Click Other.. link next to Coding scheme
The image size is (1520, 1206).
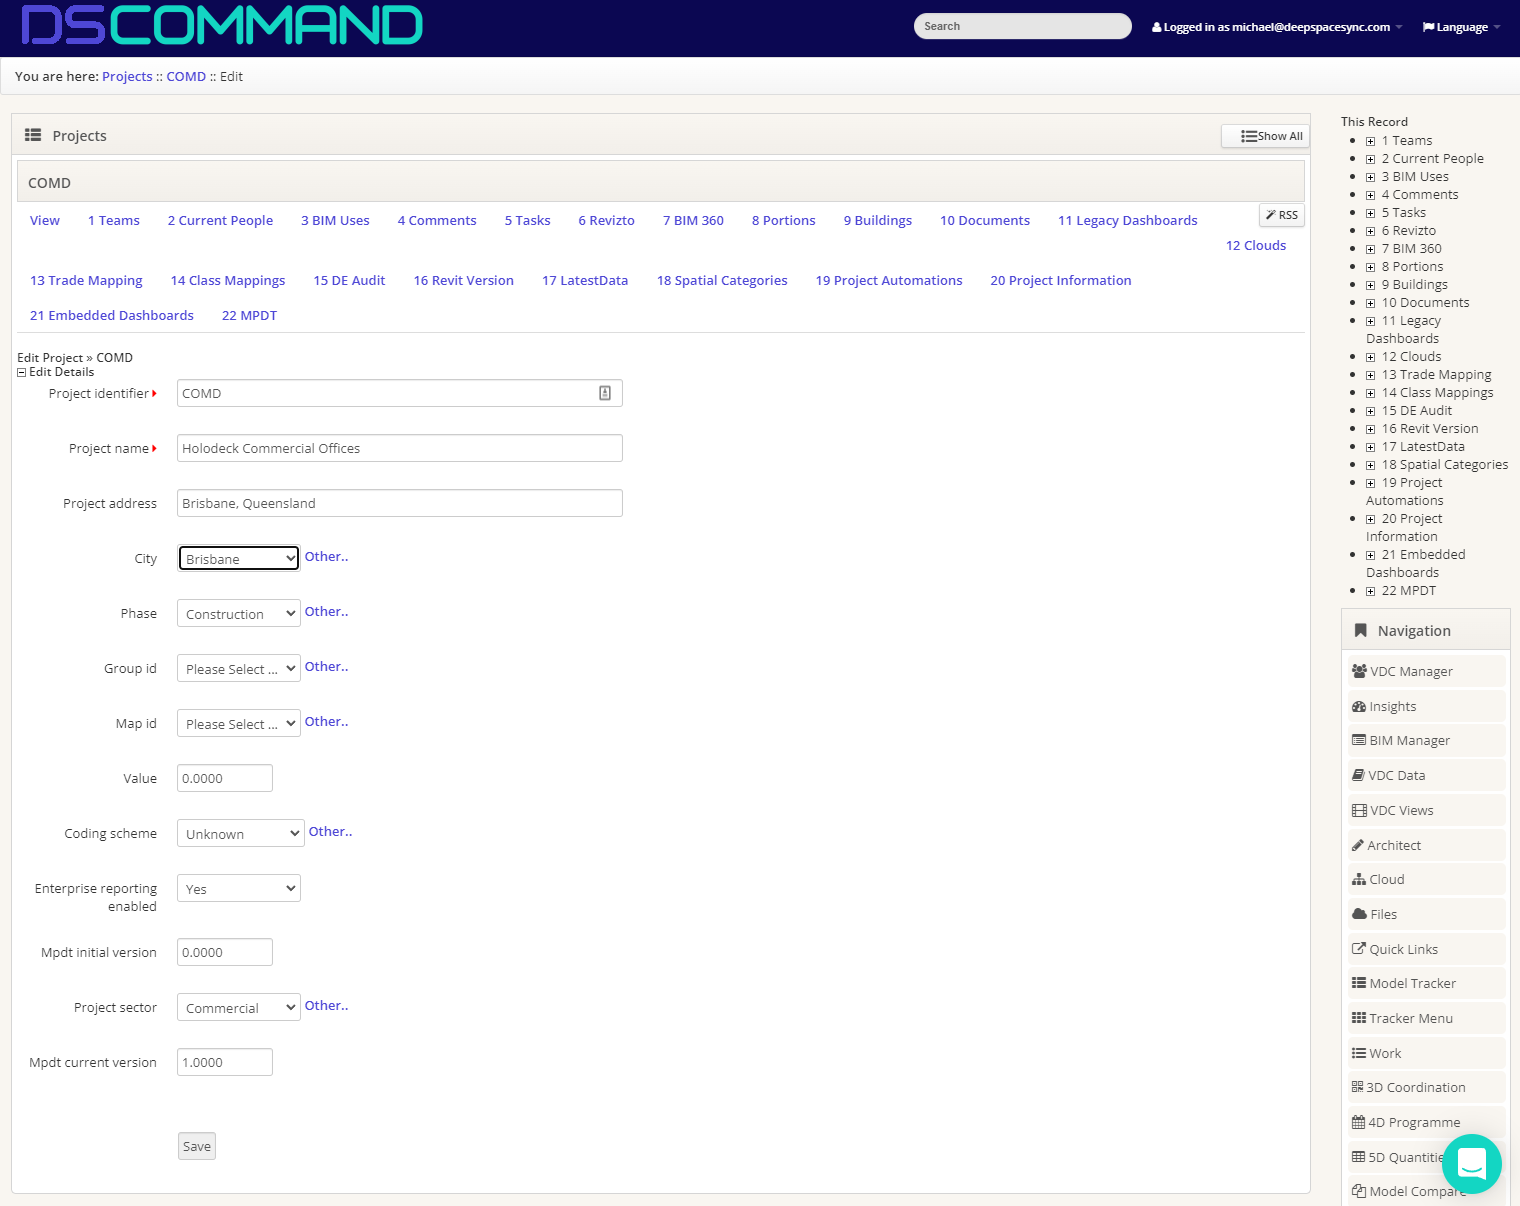coord(331,832)
